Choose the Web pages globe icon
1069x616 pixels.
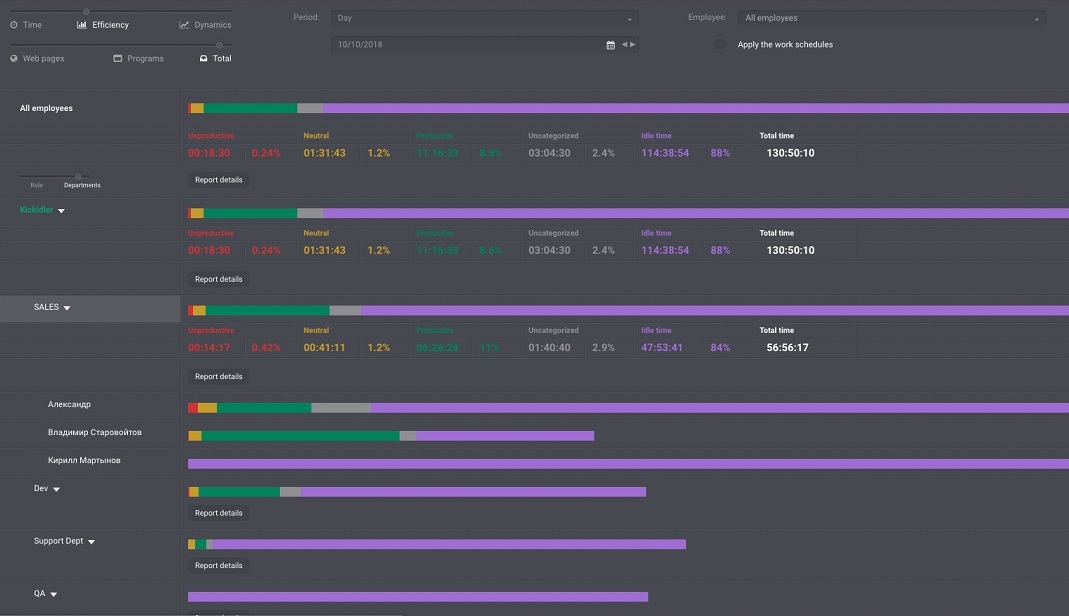coord(14,59)
